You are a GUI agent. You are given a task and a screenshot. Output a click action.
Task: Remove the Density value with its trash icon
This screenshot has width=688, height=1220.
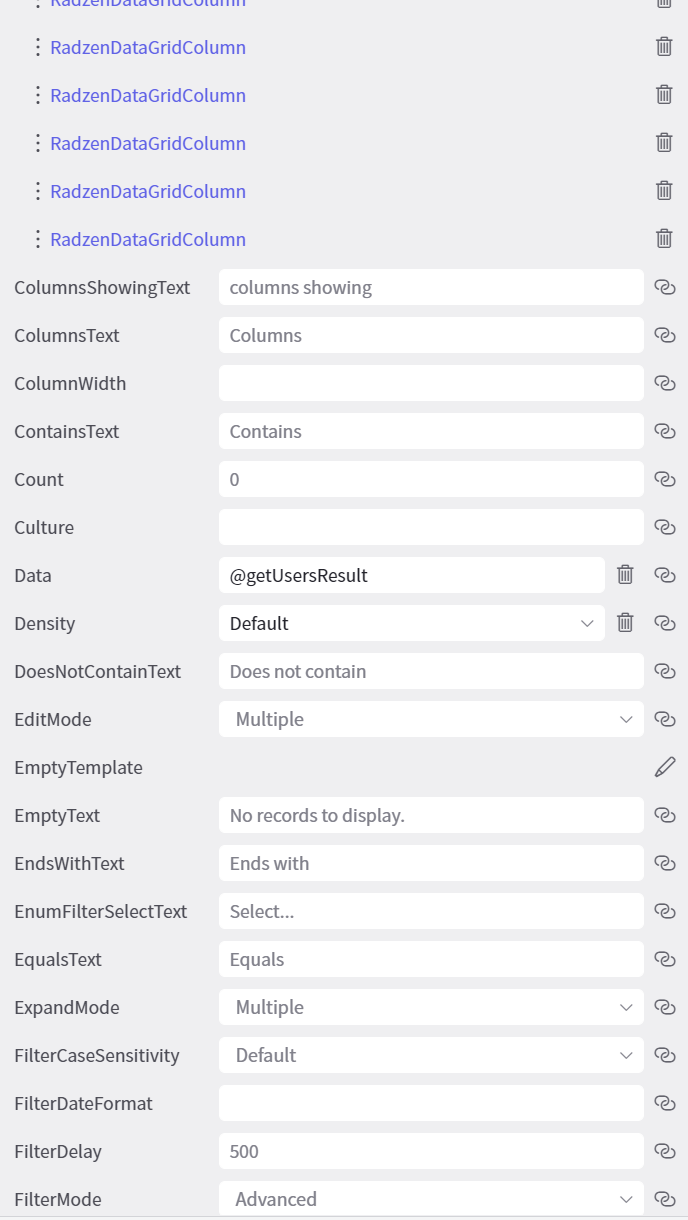click(x=625, y=623)
